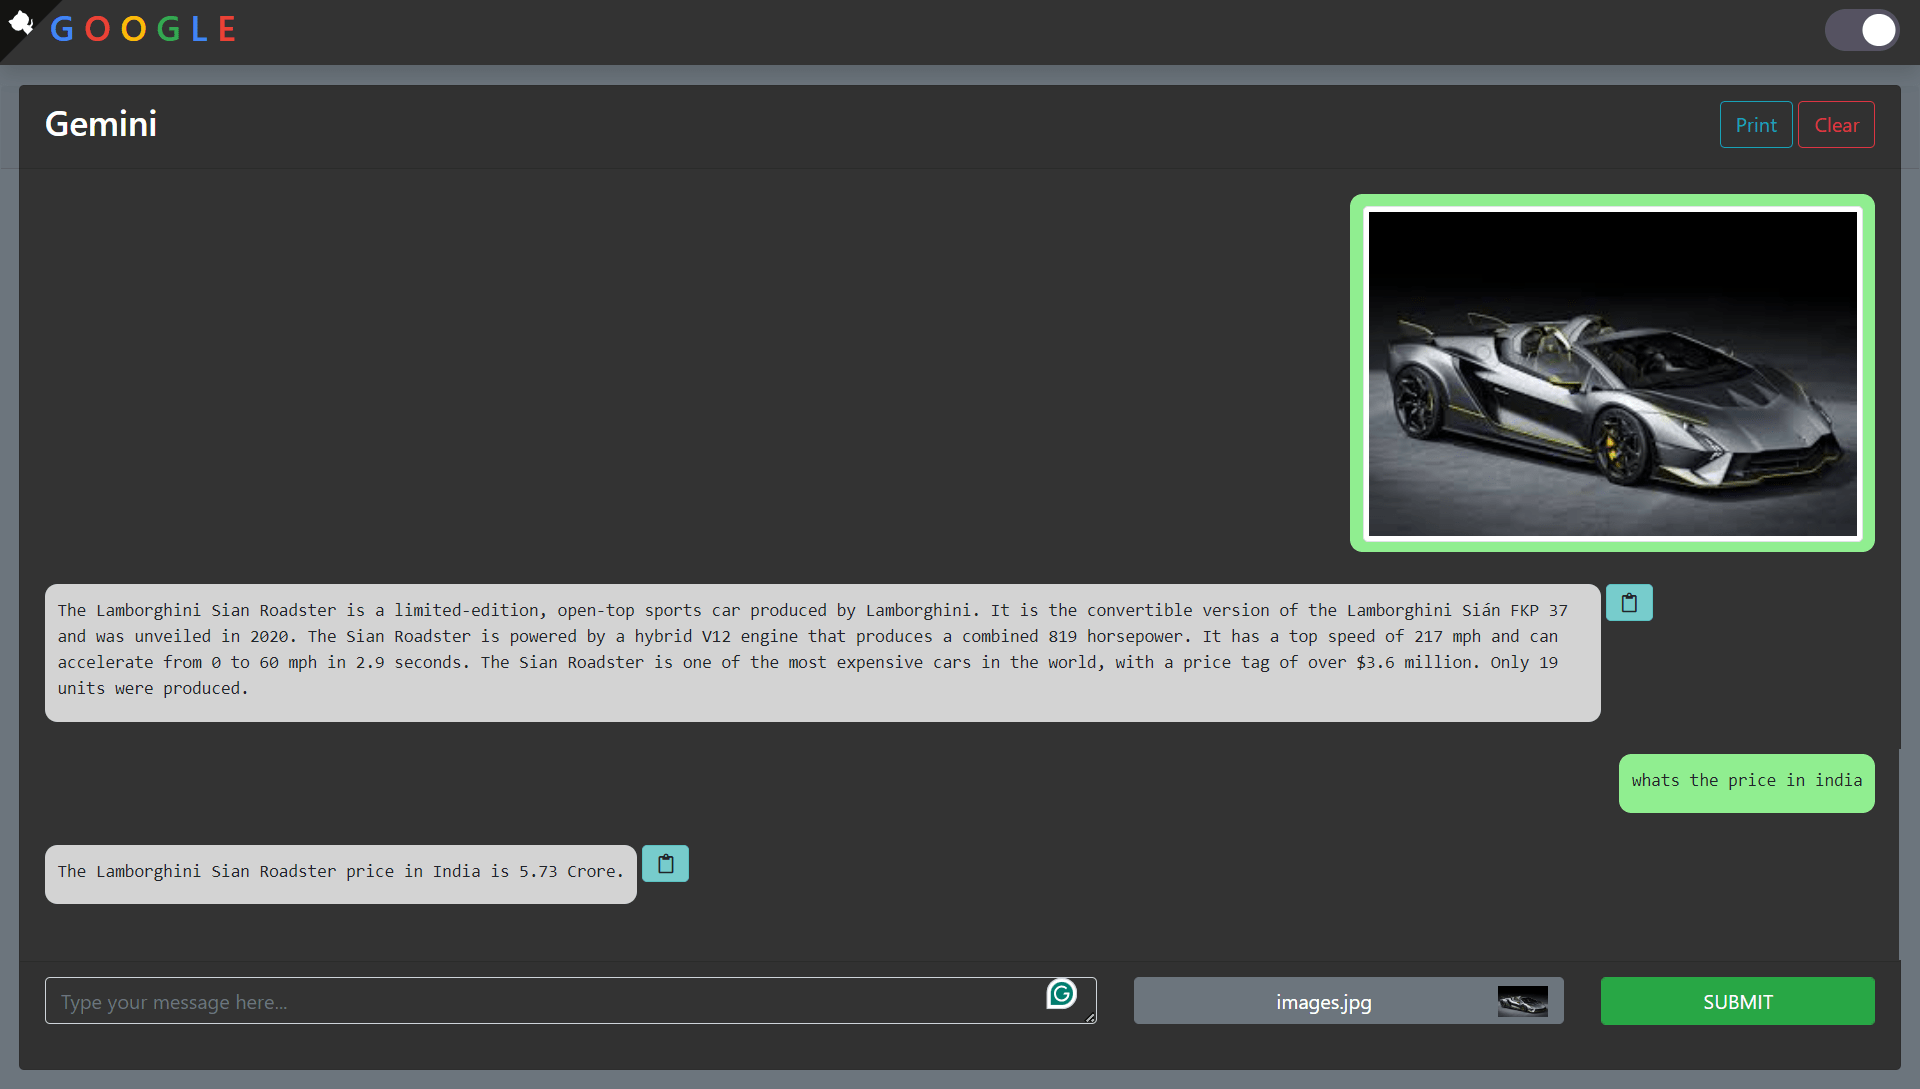Toggle the dark mode switch
This screenshot has width=1920, height=1089.
point(1861,30)
